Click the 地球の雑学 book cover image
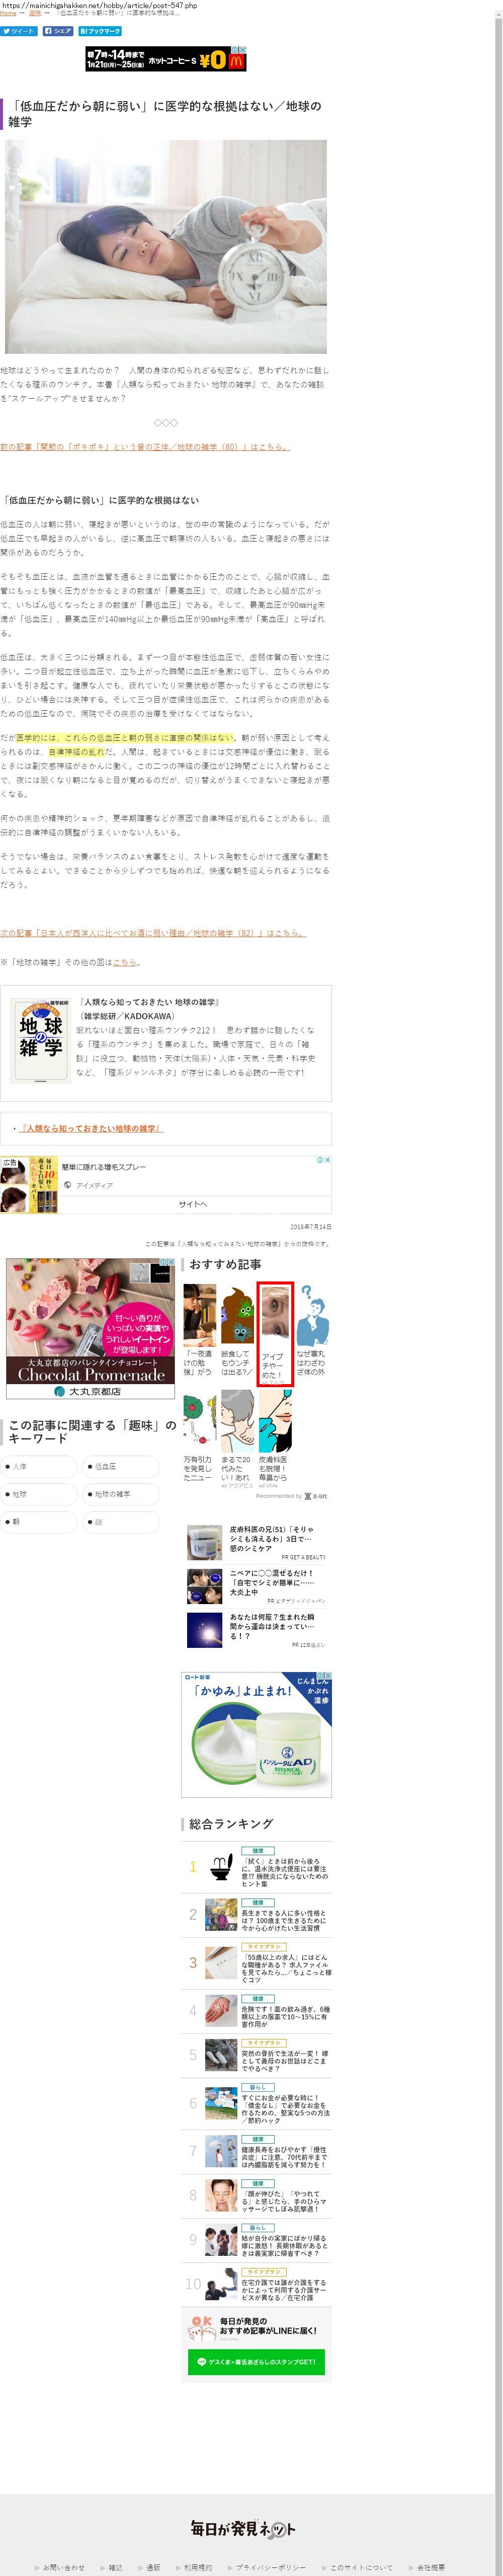The height and width of the screenshot is (2576, 503). [x=41, y=1040]
